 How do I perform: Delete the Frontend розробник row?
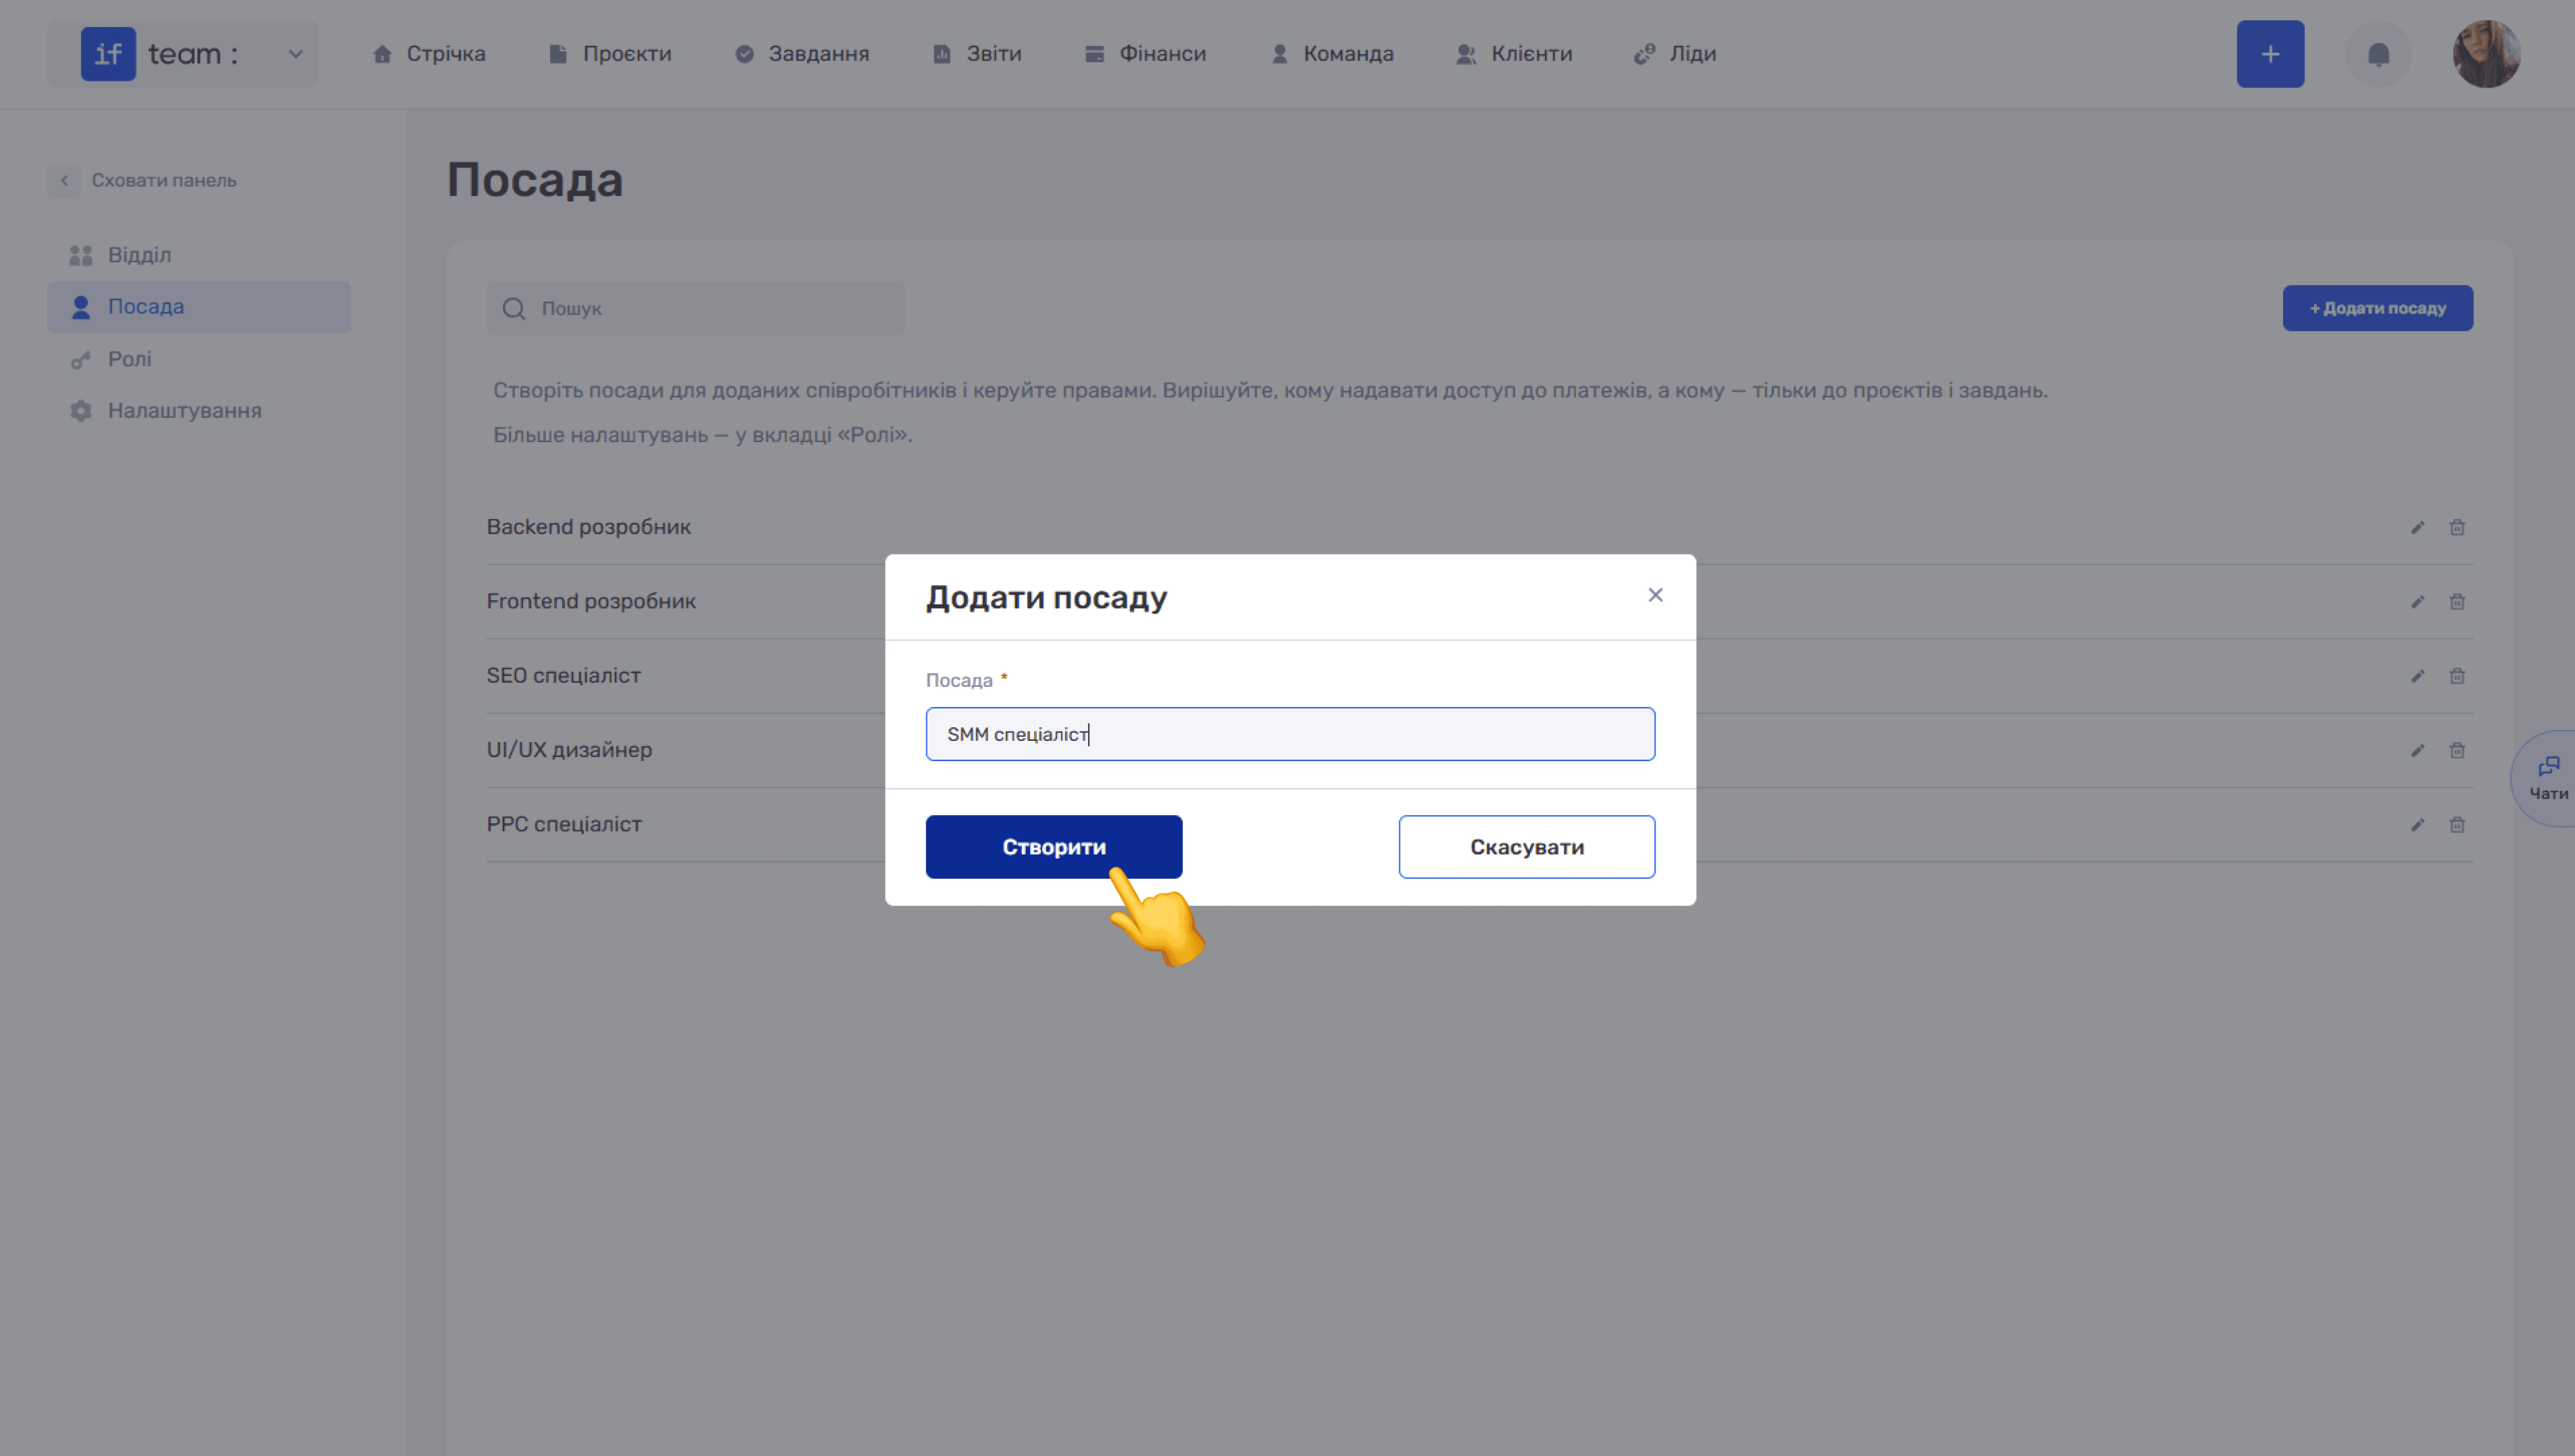pyautogui.click(x=2457, y=601)
